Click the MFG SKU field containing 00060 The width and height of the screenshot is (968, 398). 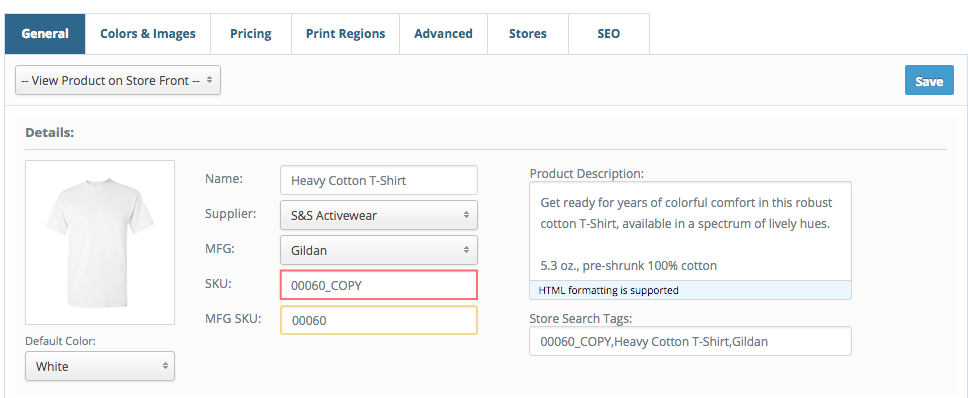(378, 320)
